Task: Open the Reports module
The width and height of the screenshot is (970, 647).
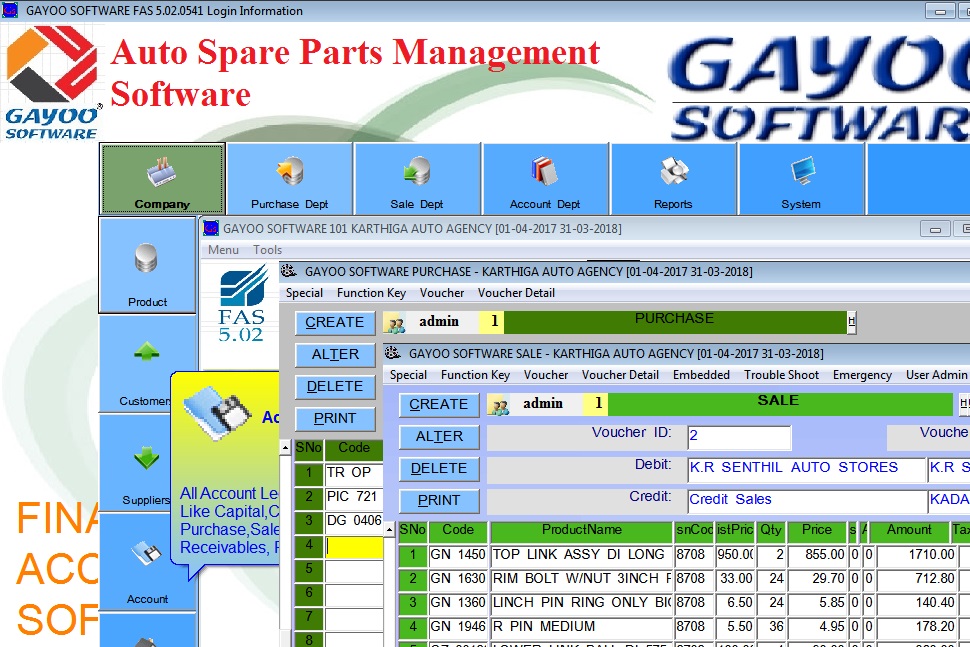Action: 673,179
